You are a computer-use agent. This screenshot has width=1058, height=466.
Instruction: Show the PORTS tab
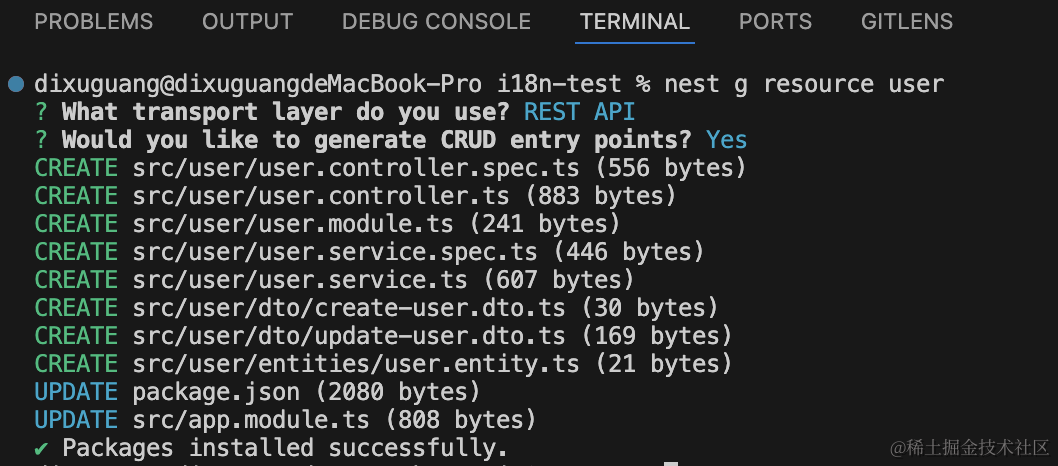click(775, 21)
